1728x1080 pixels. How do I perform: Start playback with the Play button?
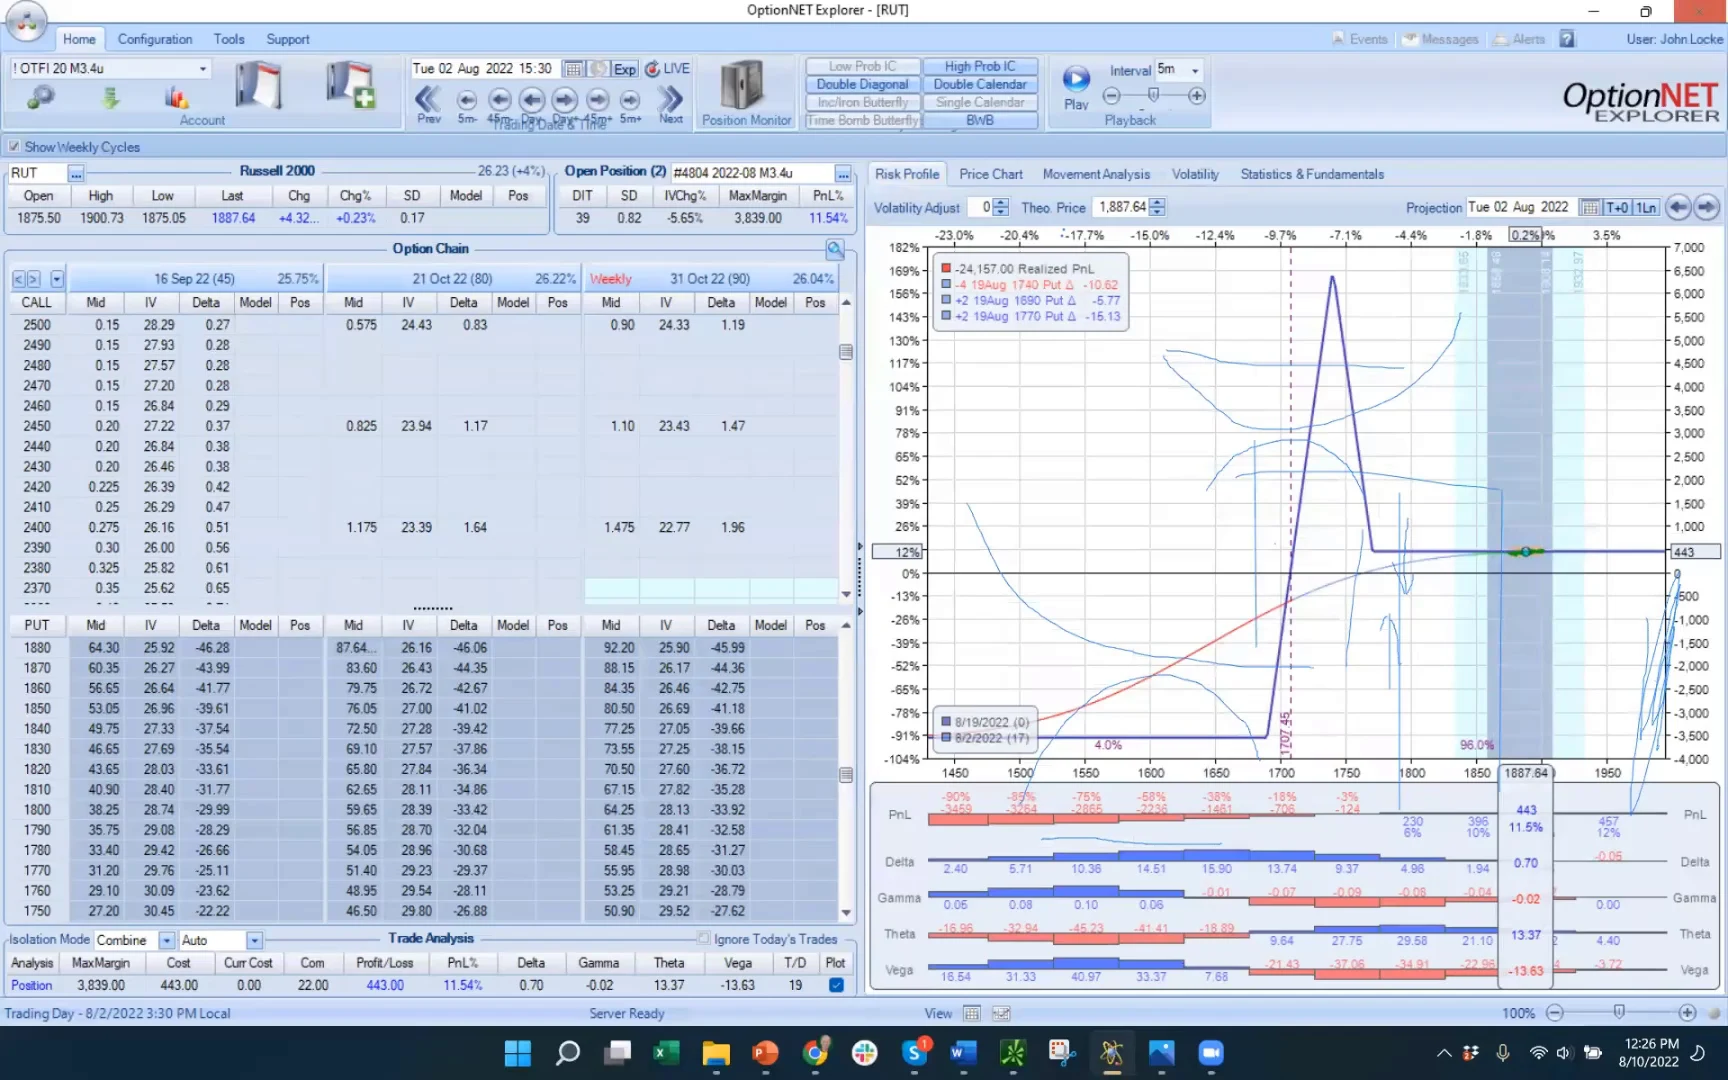pyautogui.click(x=1076, y=86)
